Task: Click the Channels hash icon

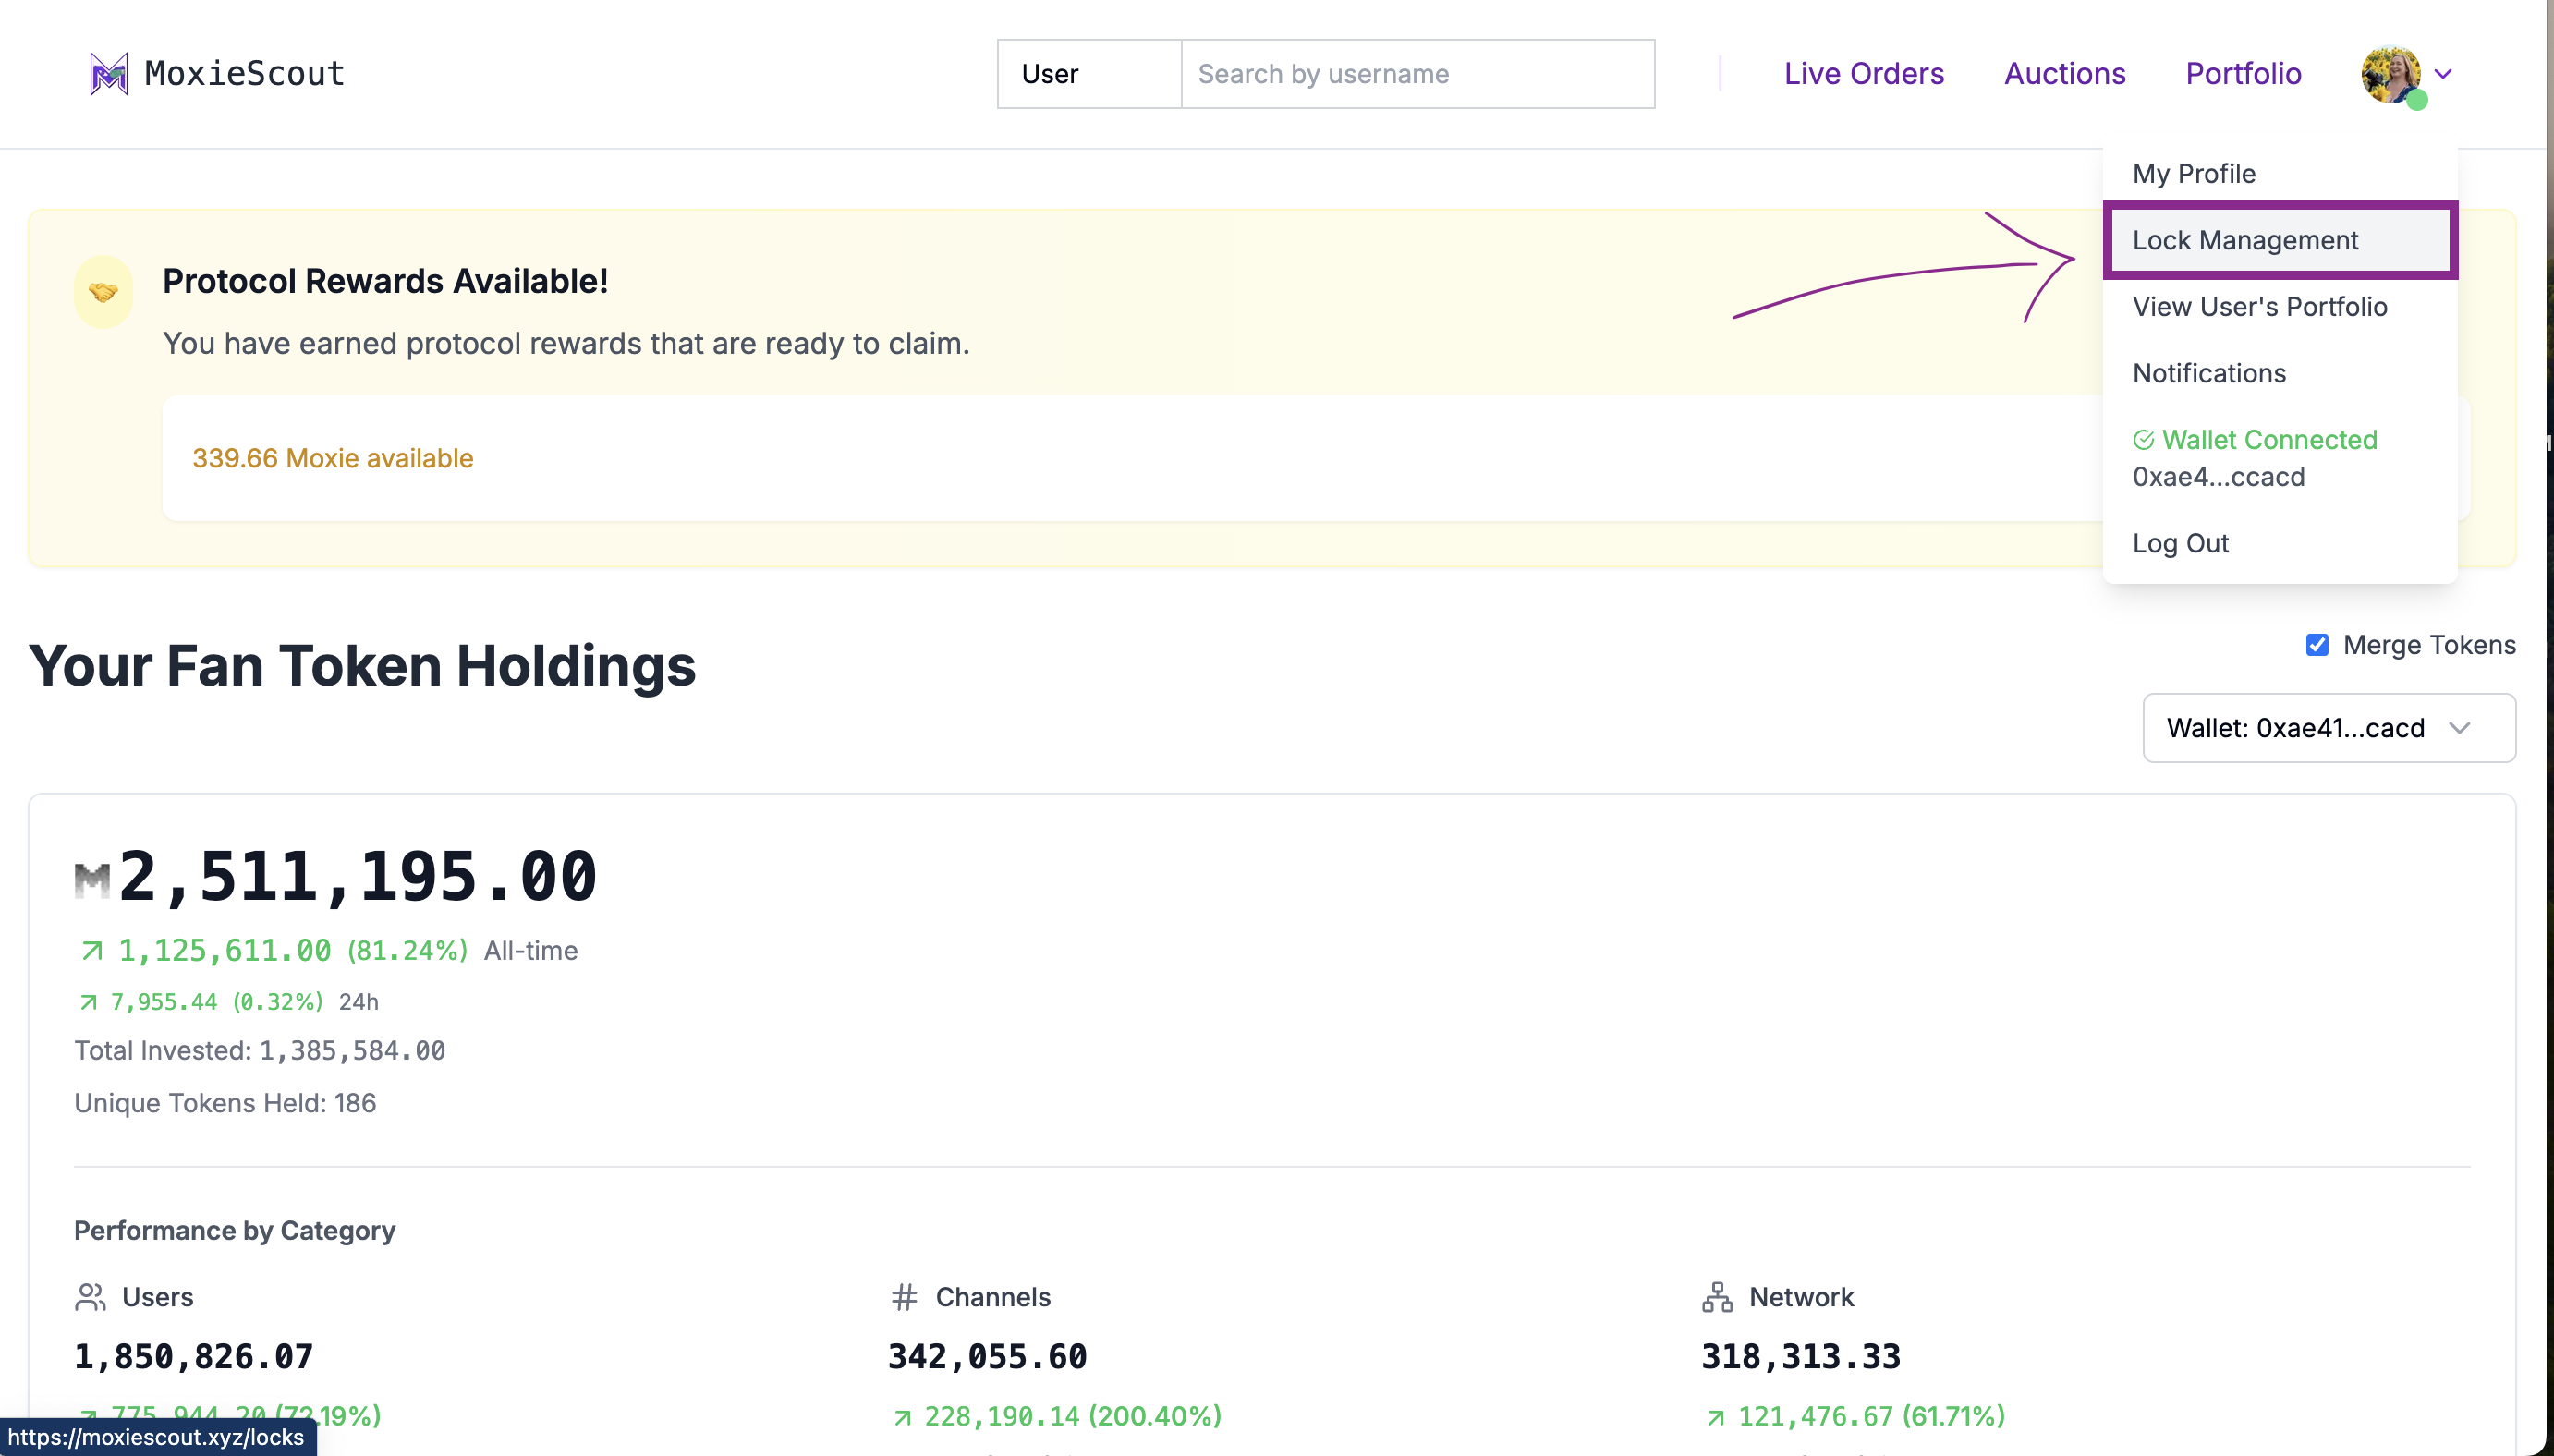Action: [904, 1297]
